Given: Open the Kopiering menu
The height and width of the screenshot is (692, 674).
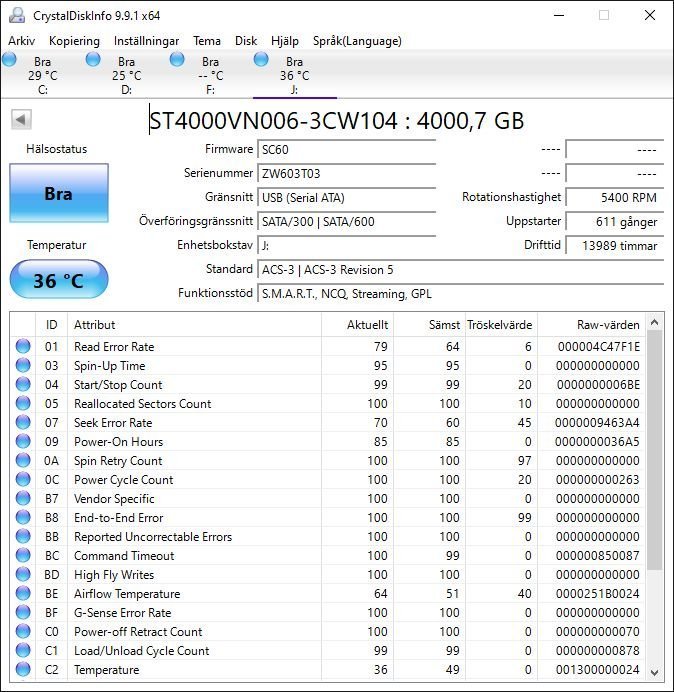Looking at the screenshot, I should 74,41.
